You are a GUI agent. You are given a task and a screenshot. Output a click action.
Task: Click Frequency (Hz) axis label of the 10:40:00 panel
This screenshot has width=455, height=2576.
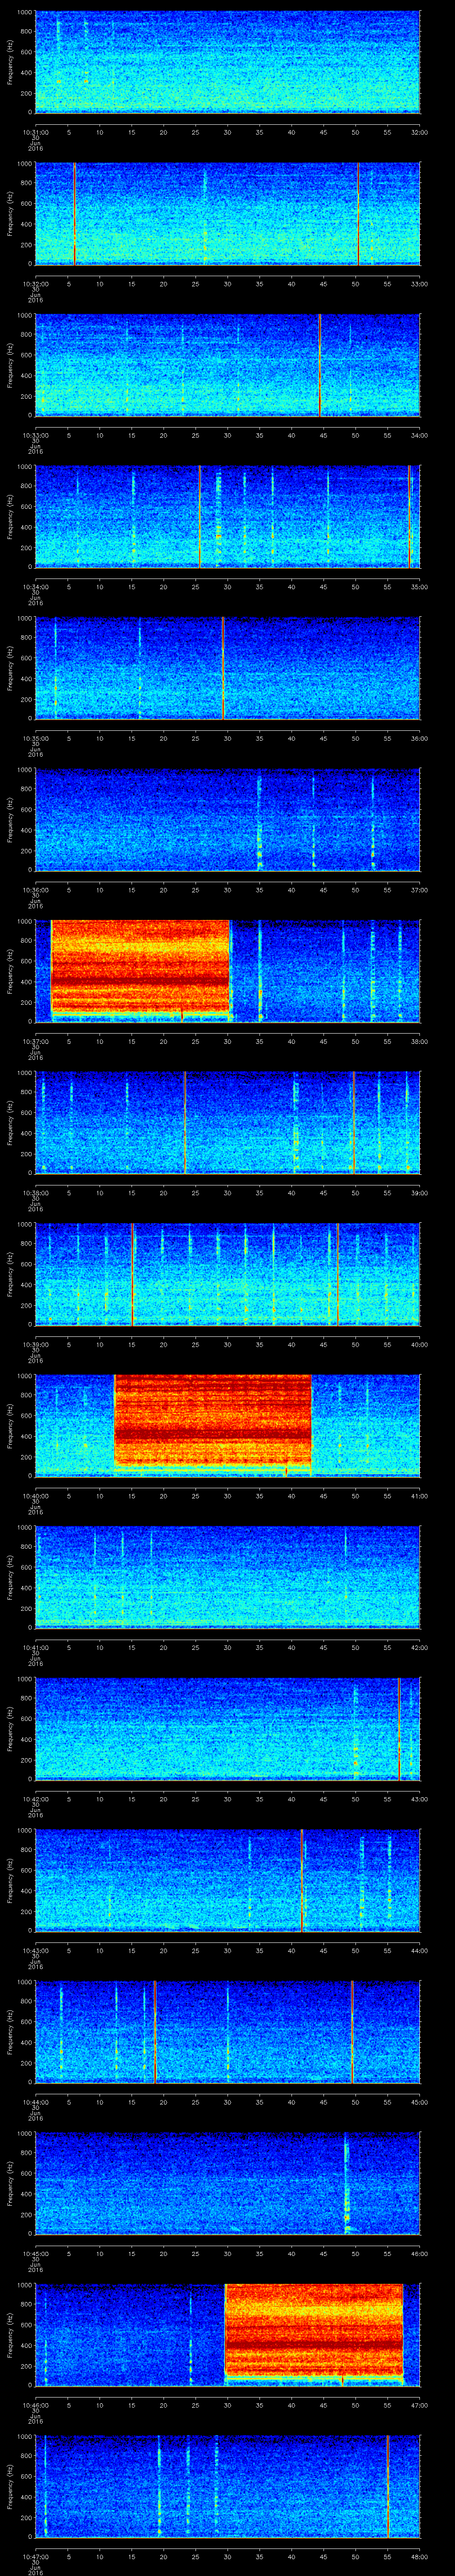pos(10,1425)
